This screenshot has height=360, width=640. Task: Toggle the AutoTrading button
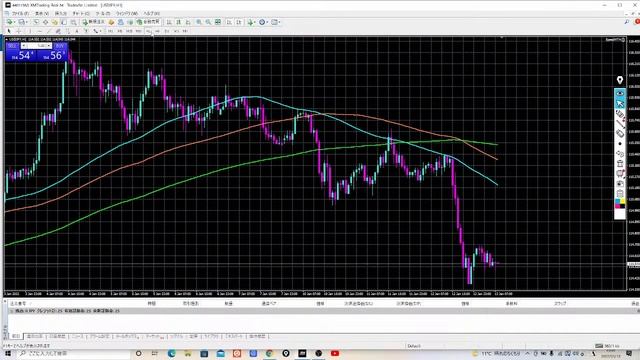click(x=148, y=22)
